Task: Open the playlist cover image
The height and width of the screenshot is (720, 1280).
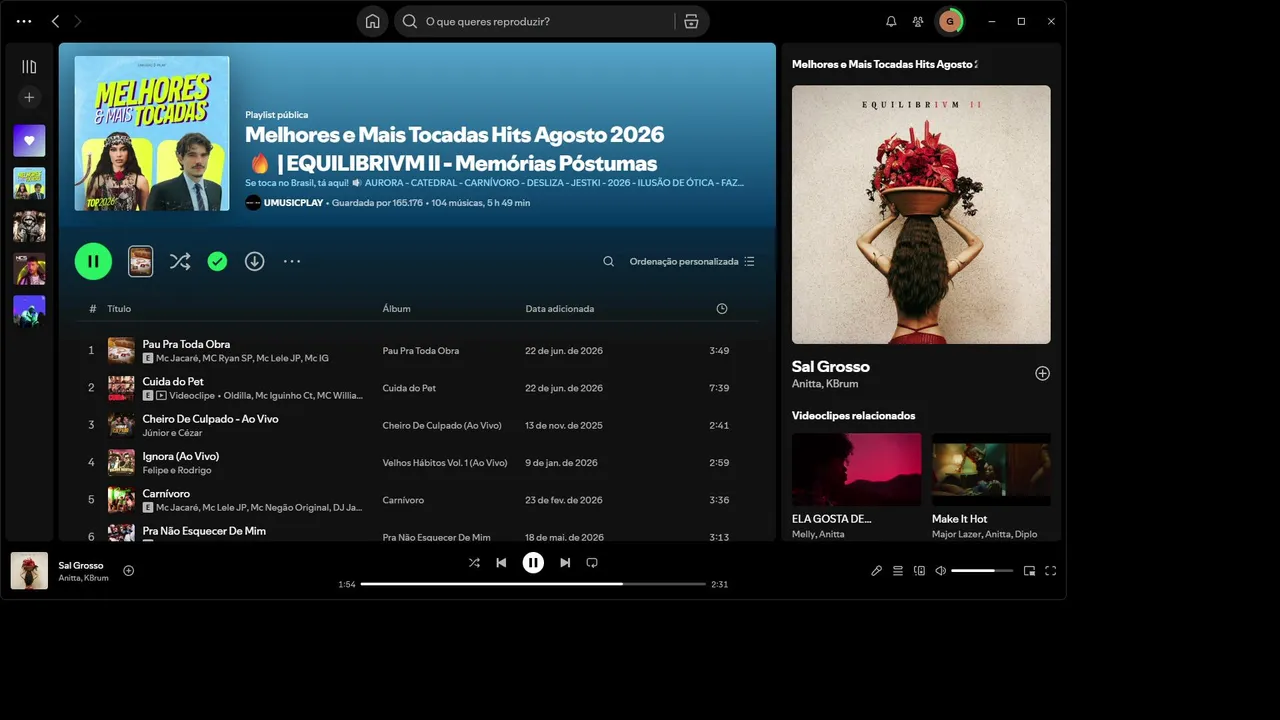Action: [x=152, y=133]
